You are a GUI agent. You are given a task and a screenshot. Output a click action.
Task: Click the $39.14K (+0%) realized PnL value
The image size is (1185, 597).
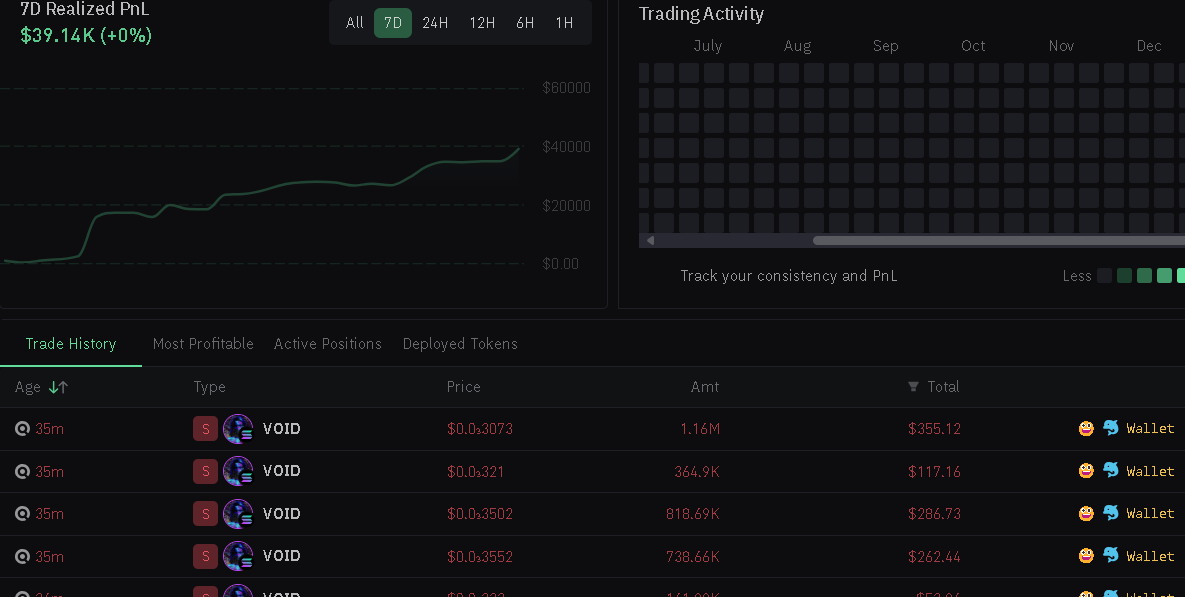[86, 36]
